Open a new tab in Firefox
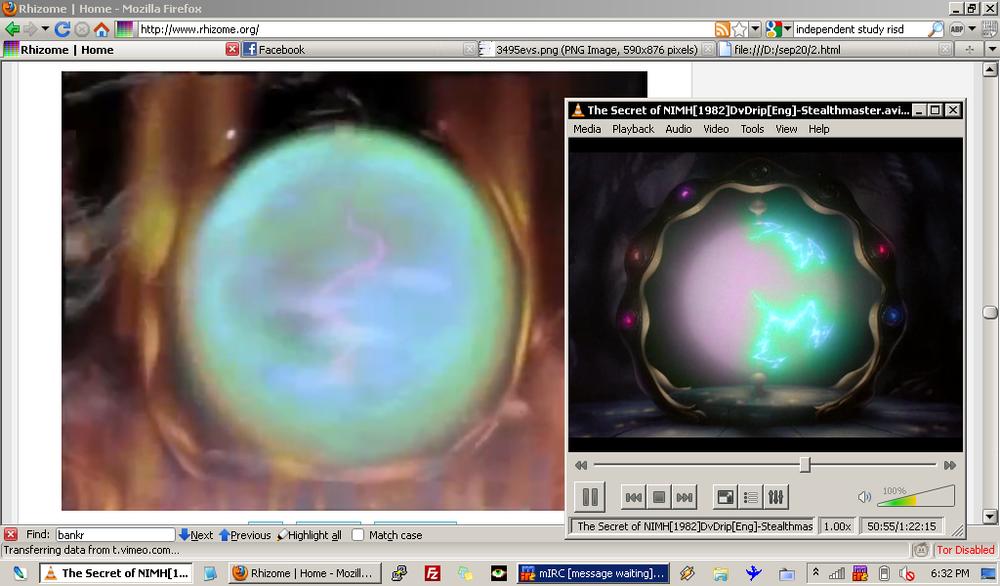Screen dimensions: 1000x586 [969, 49]
